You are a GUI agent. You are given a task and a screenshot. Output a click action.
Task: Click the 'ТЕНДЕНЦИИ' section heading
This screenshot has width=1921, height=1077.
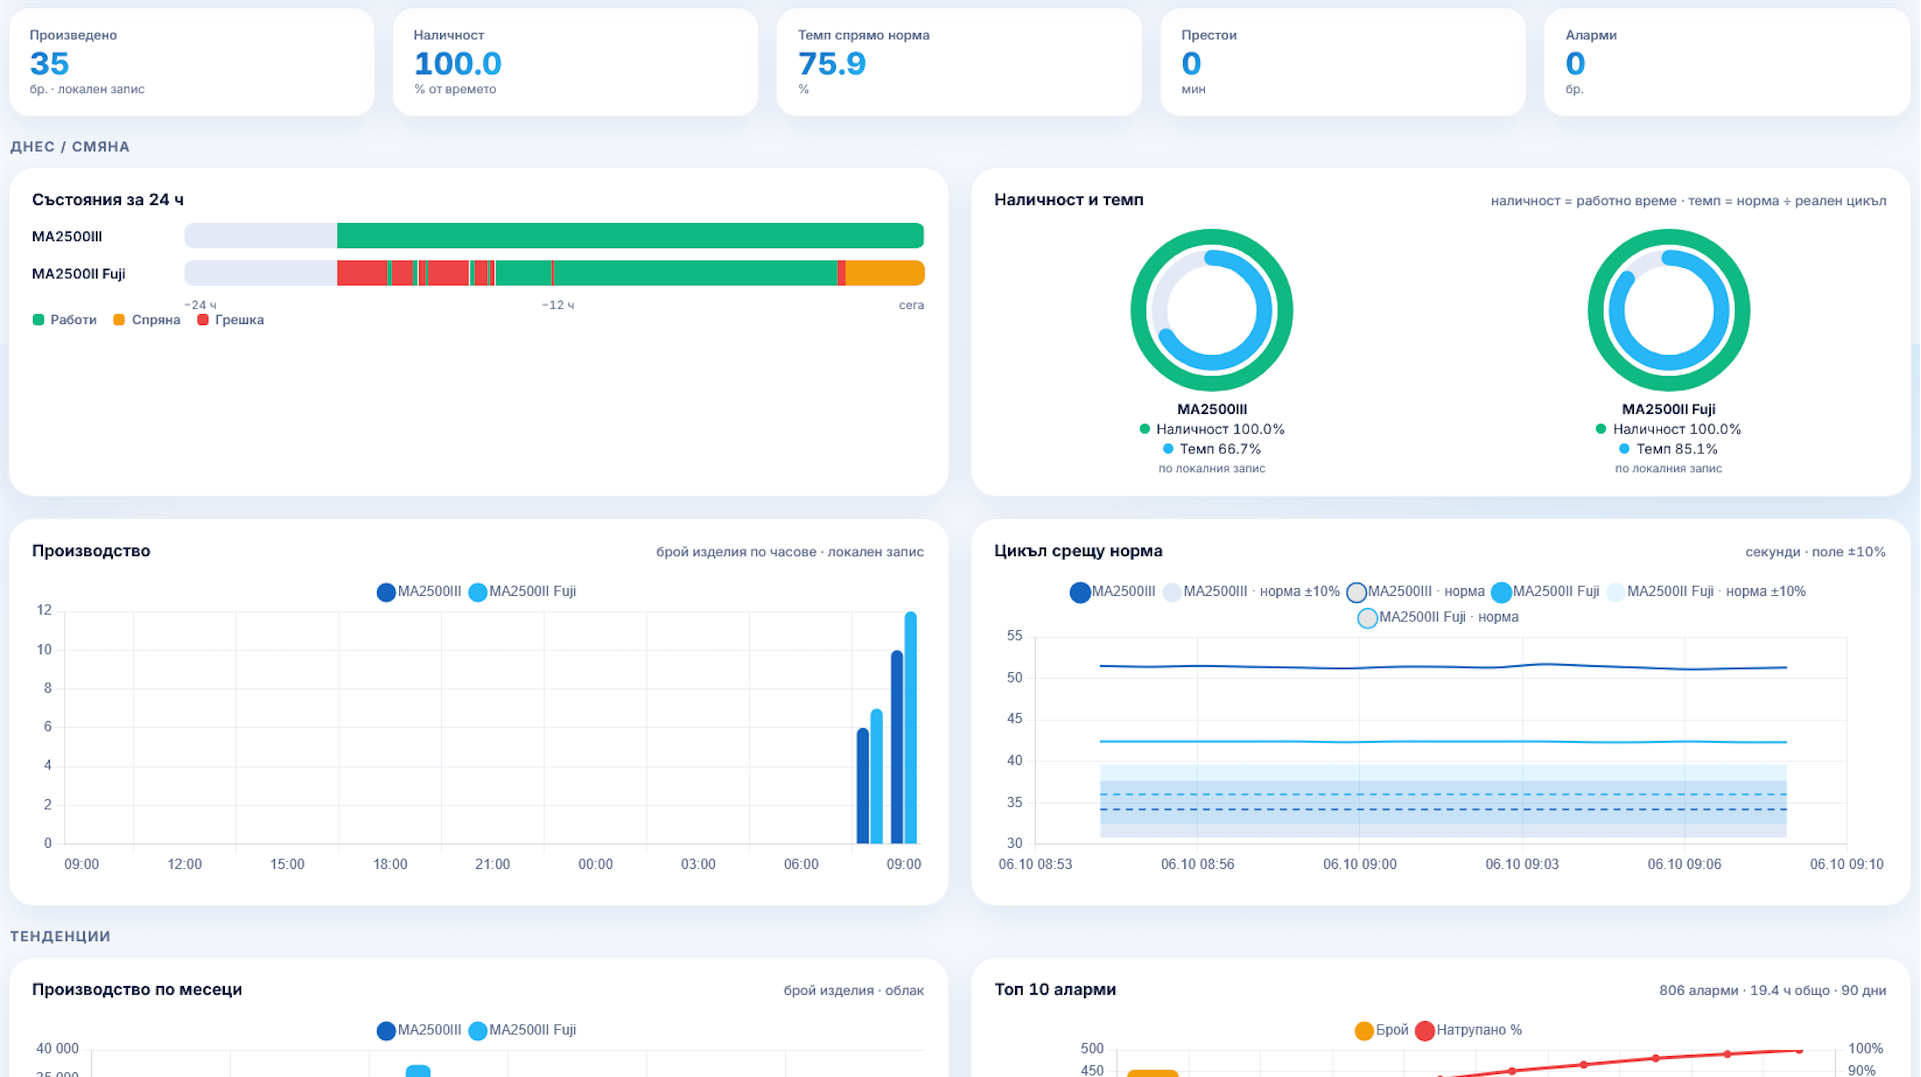tap(60, 936)
